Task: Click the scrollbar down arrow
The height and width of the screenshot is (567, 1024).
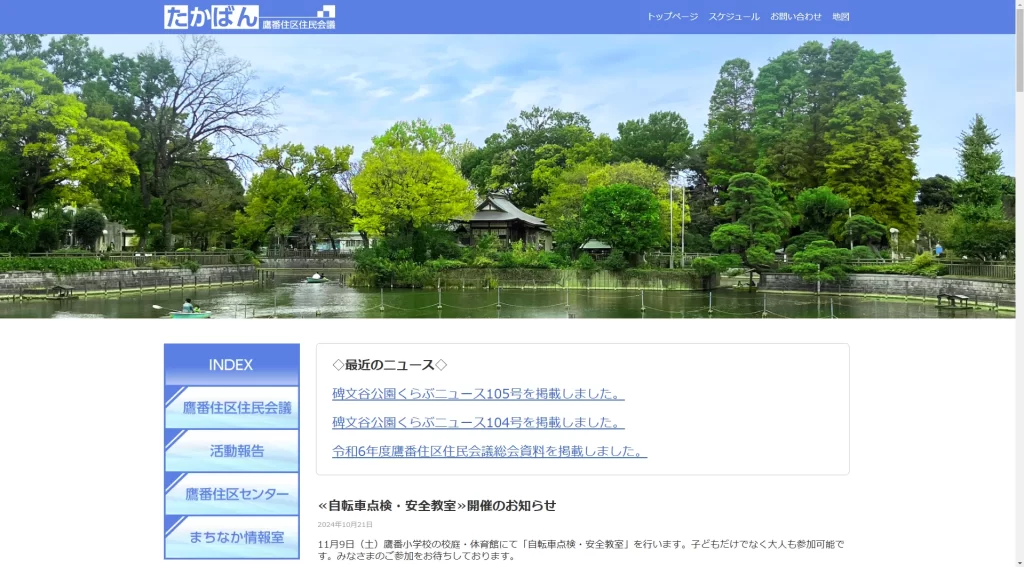Action: tap(1018, 560)
